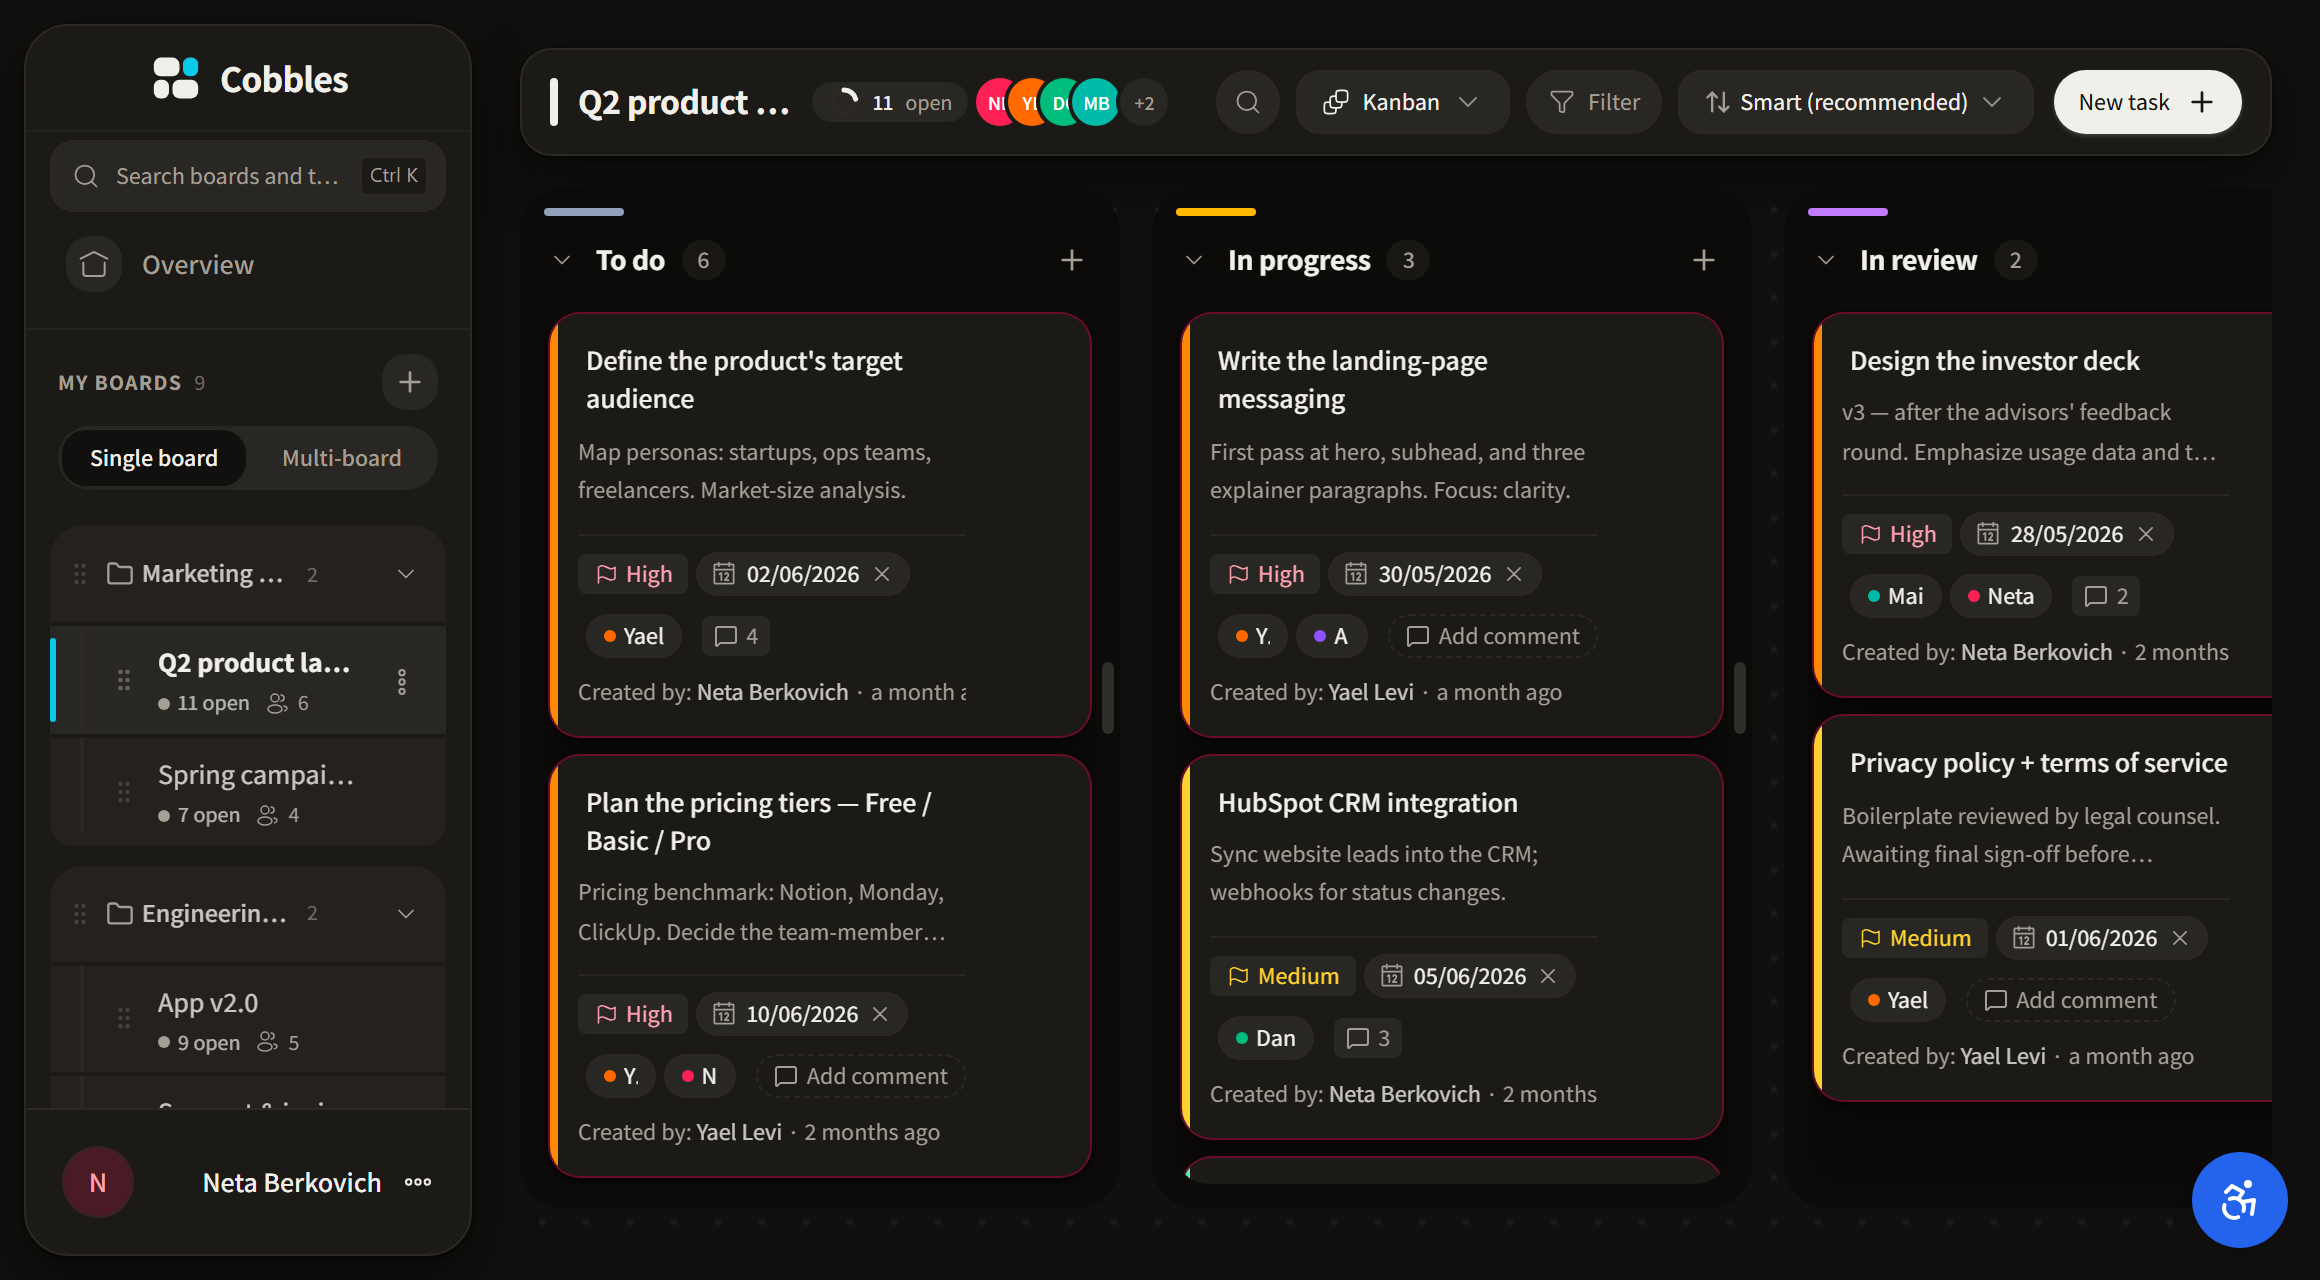Screen dimensions: 2320x1280
Task: Grab the Marketing folder drag handle
Action: (x=80, y=574)
